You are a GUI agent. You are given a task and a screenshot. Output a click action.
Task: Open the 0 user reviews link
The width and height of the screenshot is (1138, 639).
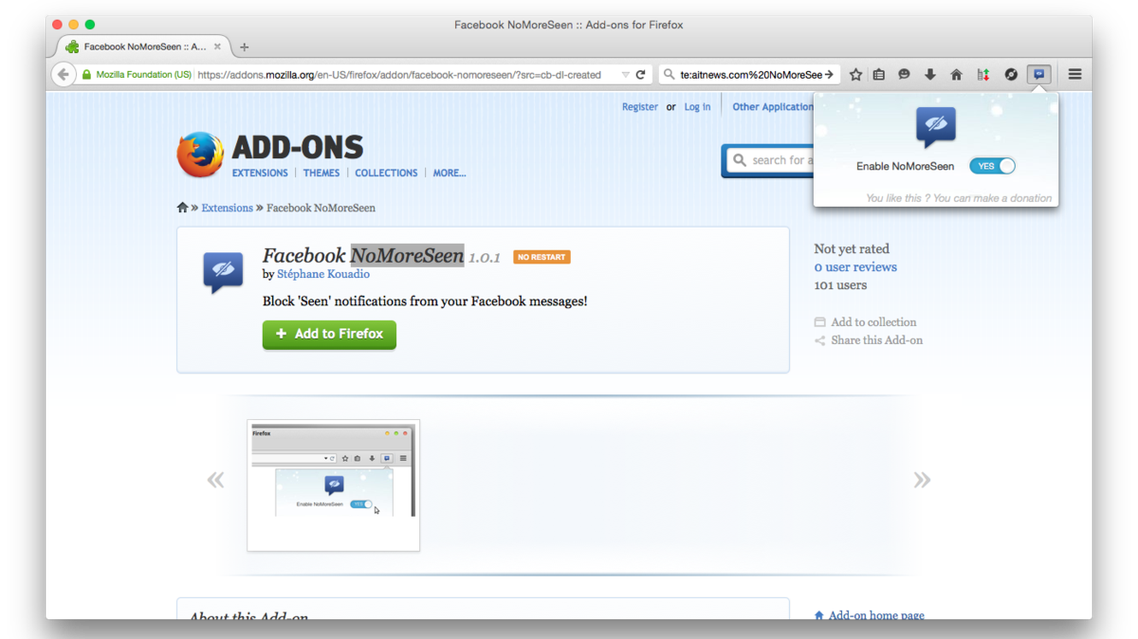(856, 267)
